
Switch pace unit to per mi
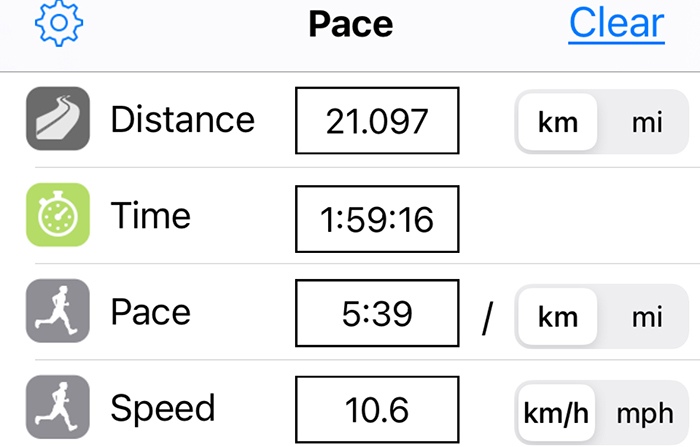(647, 317)
